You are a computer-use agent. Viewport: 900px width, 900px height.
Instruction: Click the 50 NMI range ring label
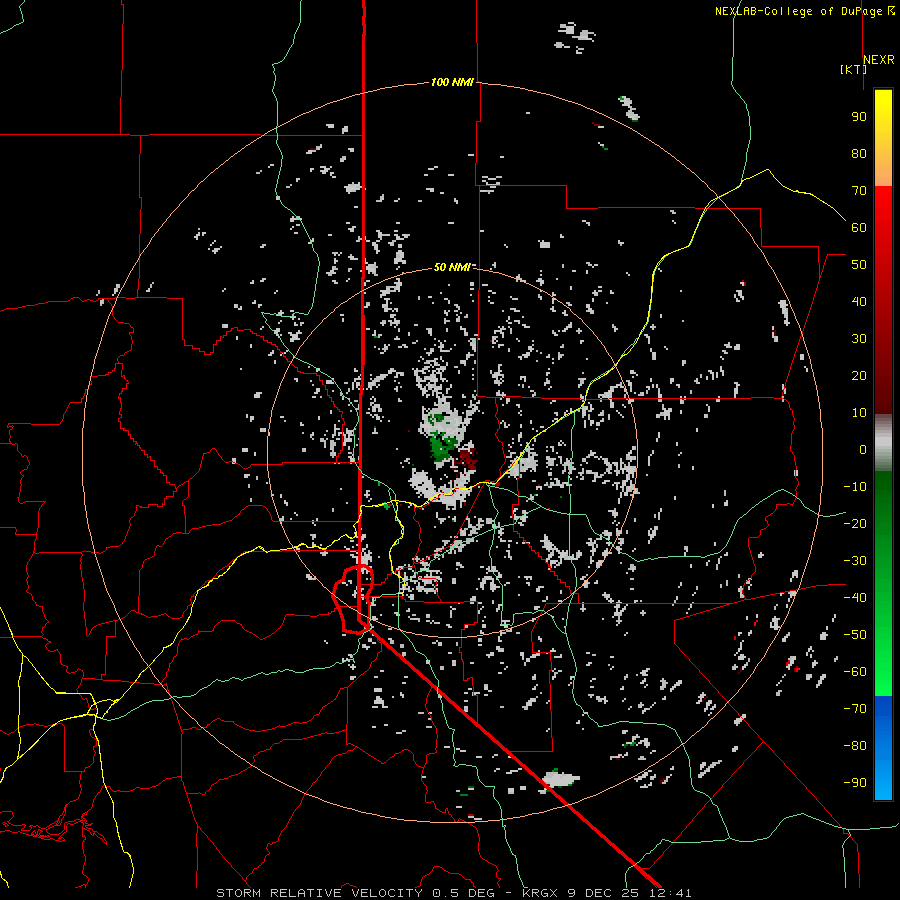click(452, 267)
